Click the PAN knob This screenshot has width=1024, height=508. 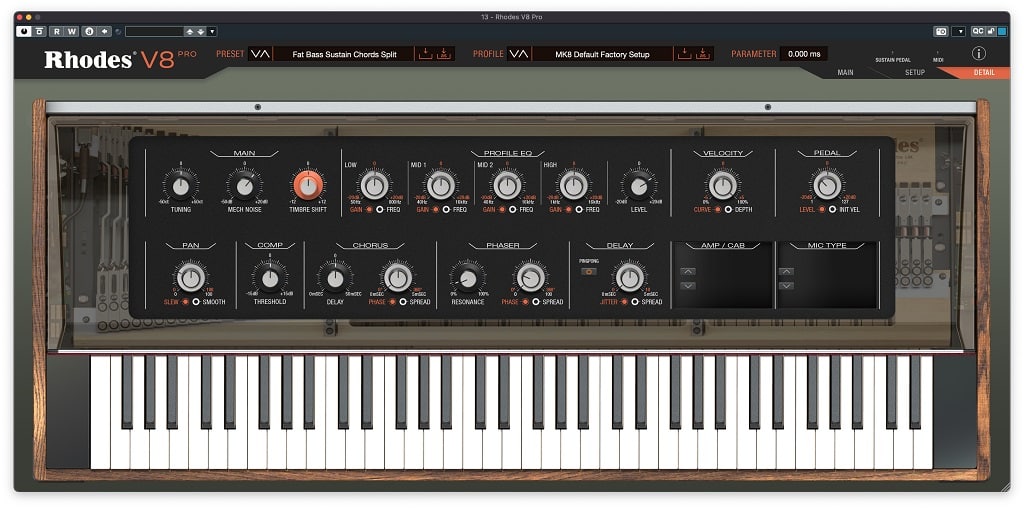(191, 278)
